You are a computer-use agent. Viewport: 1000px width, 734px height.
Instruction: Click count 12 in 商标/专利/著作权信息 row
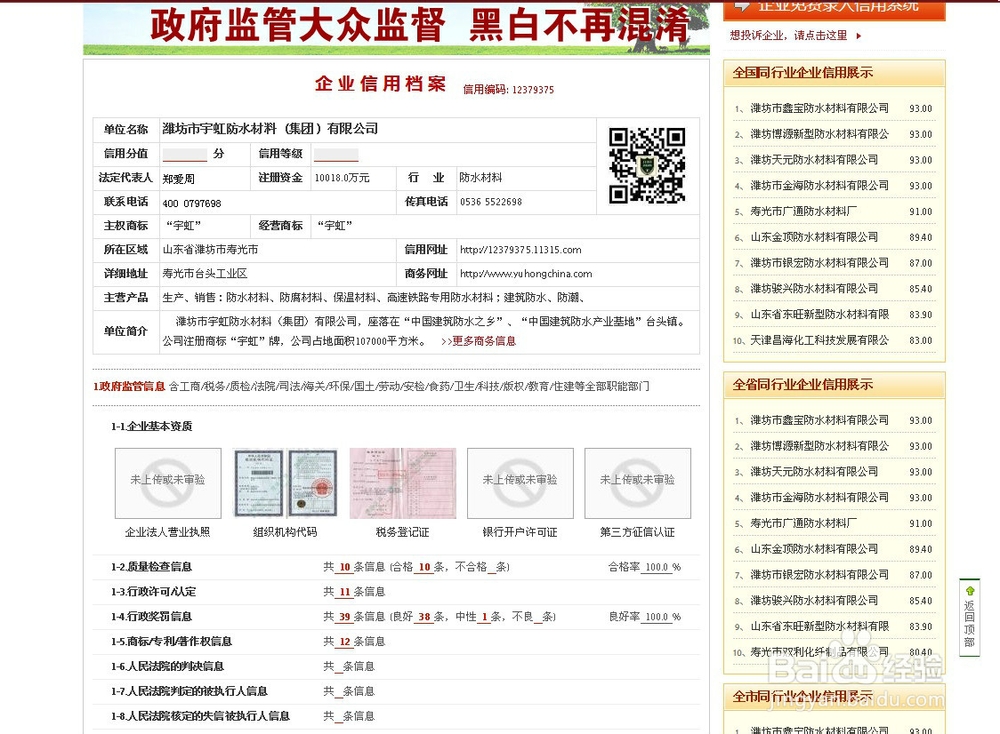tap(345, 642)
